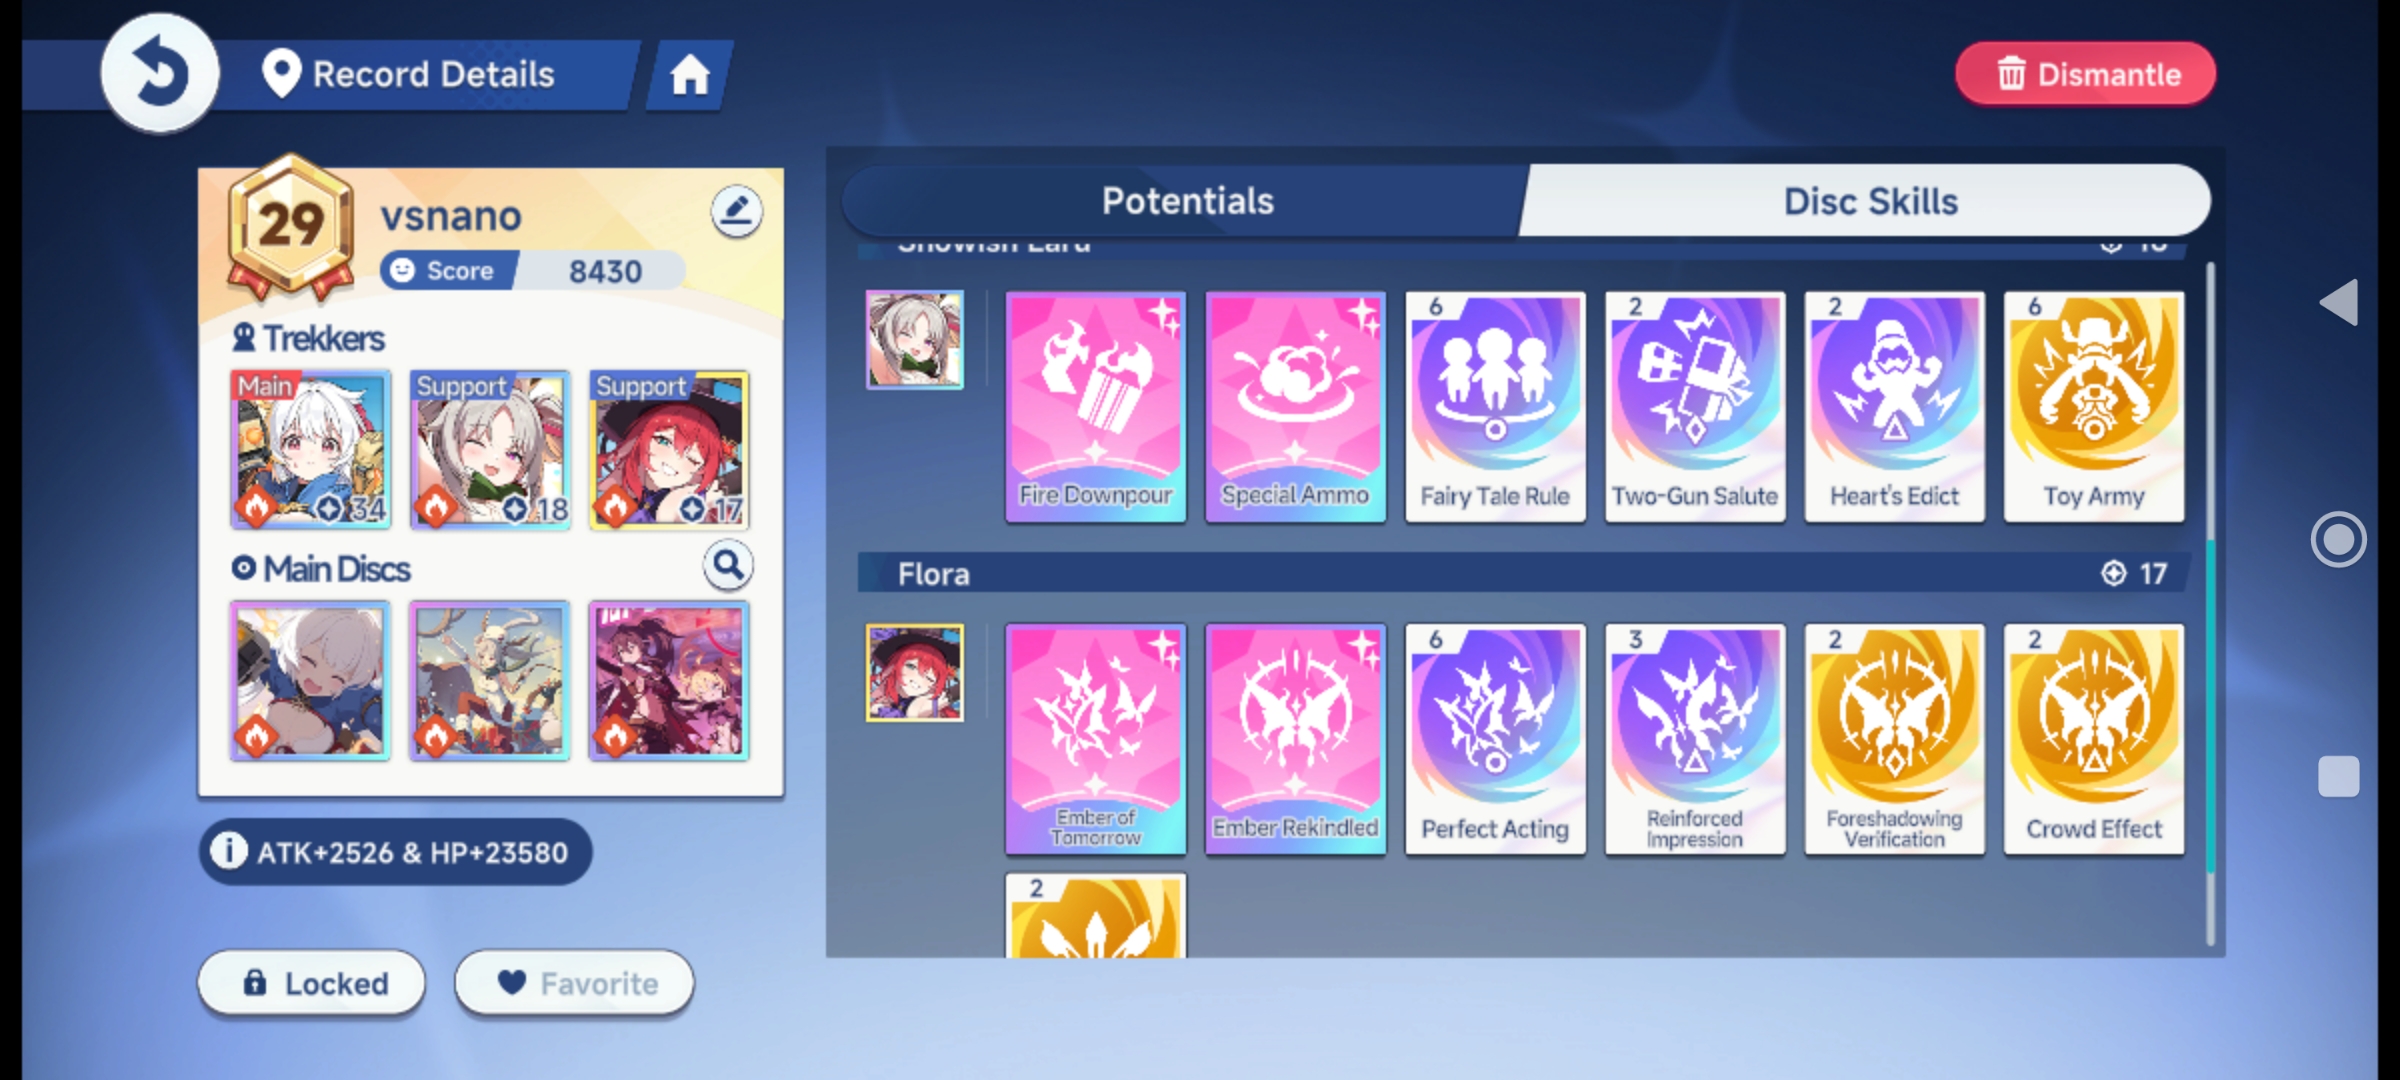This screenshot has height=1080, width=2400.
Task: Dismantle this record
Action: pos(2086,74)
